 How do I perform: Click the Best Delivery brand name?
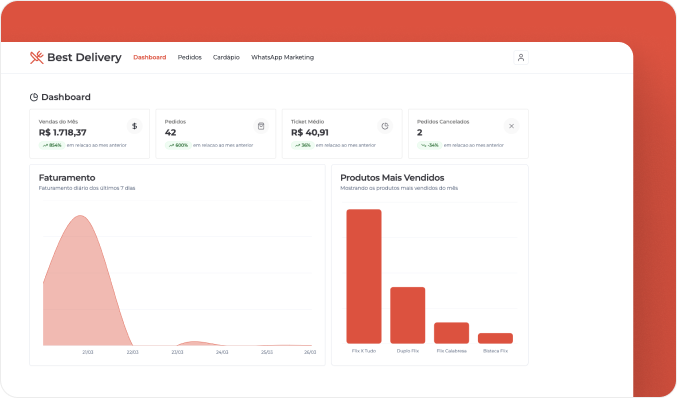pyautogui.click(x=84, y=57)
